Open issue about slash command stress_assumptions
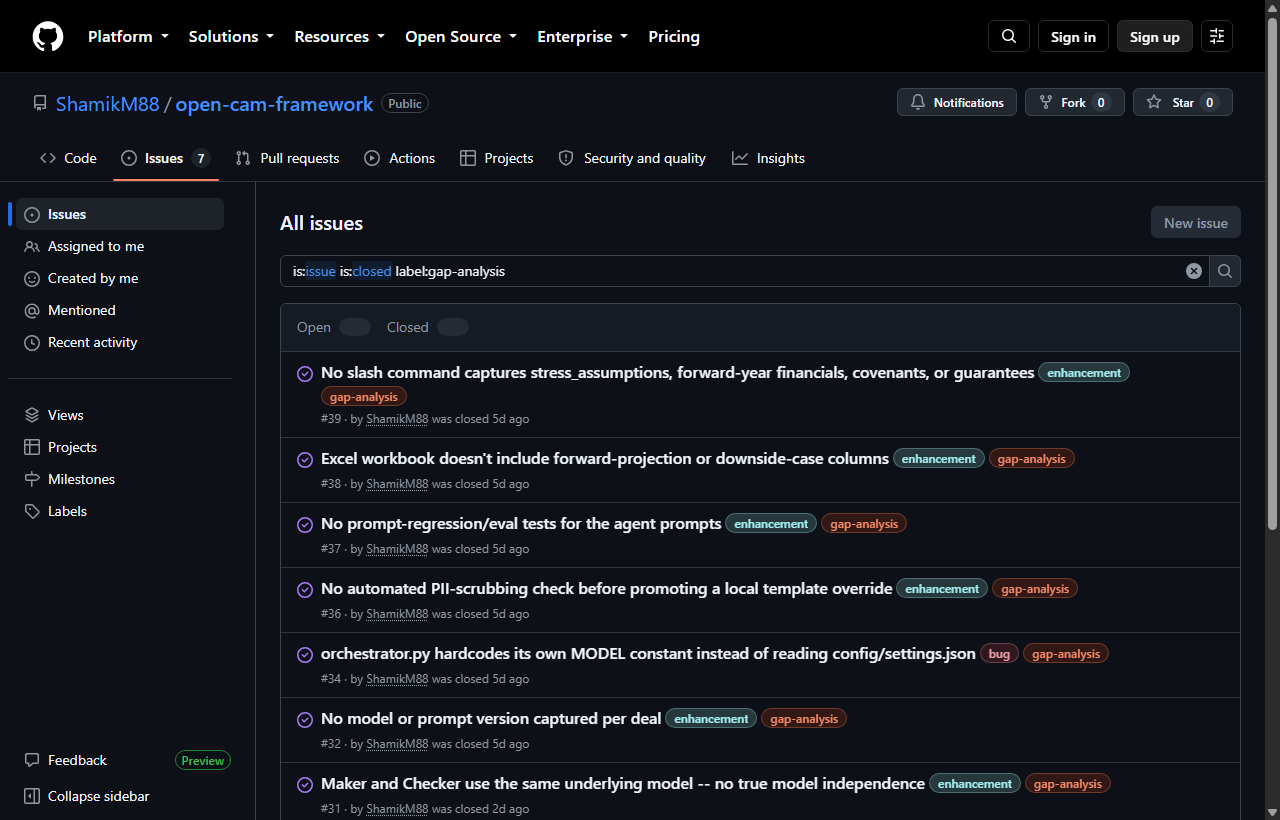 point(677,373)
